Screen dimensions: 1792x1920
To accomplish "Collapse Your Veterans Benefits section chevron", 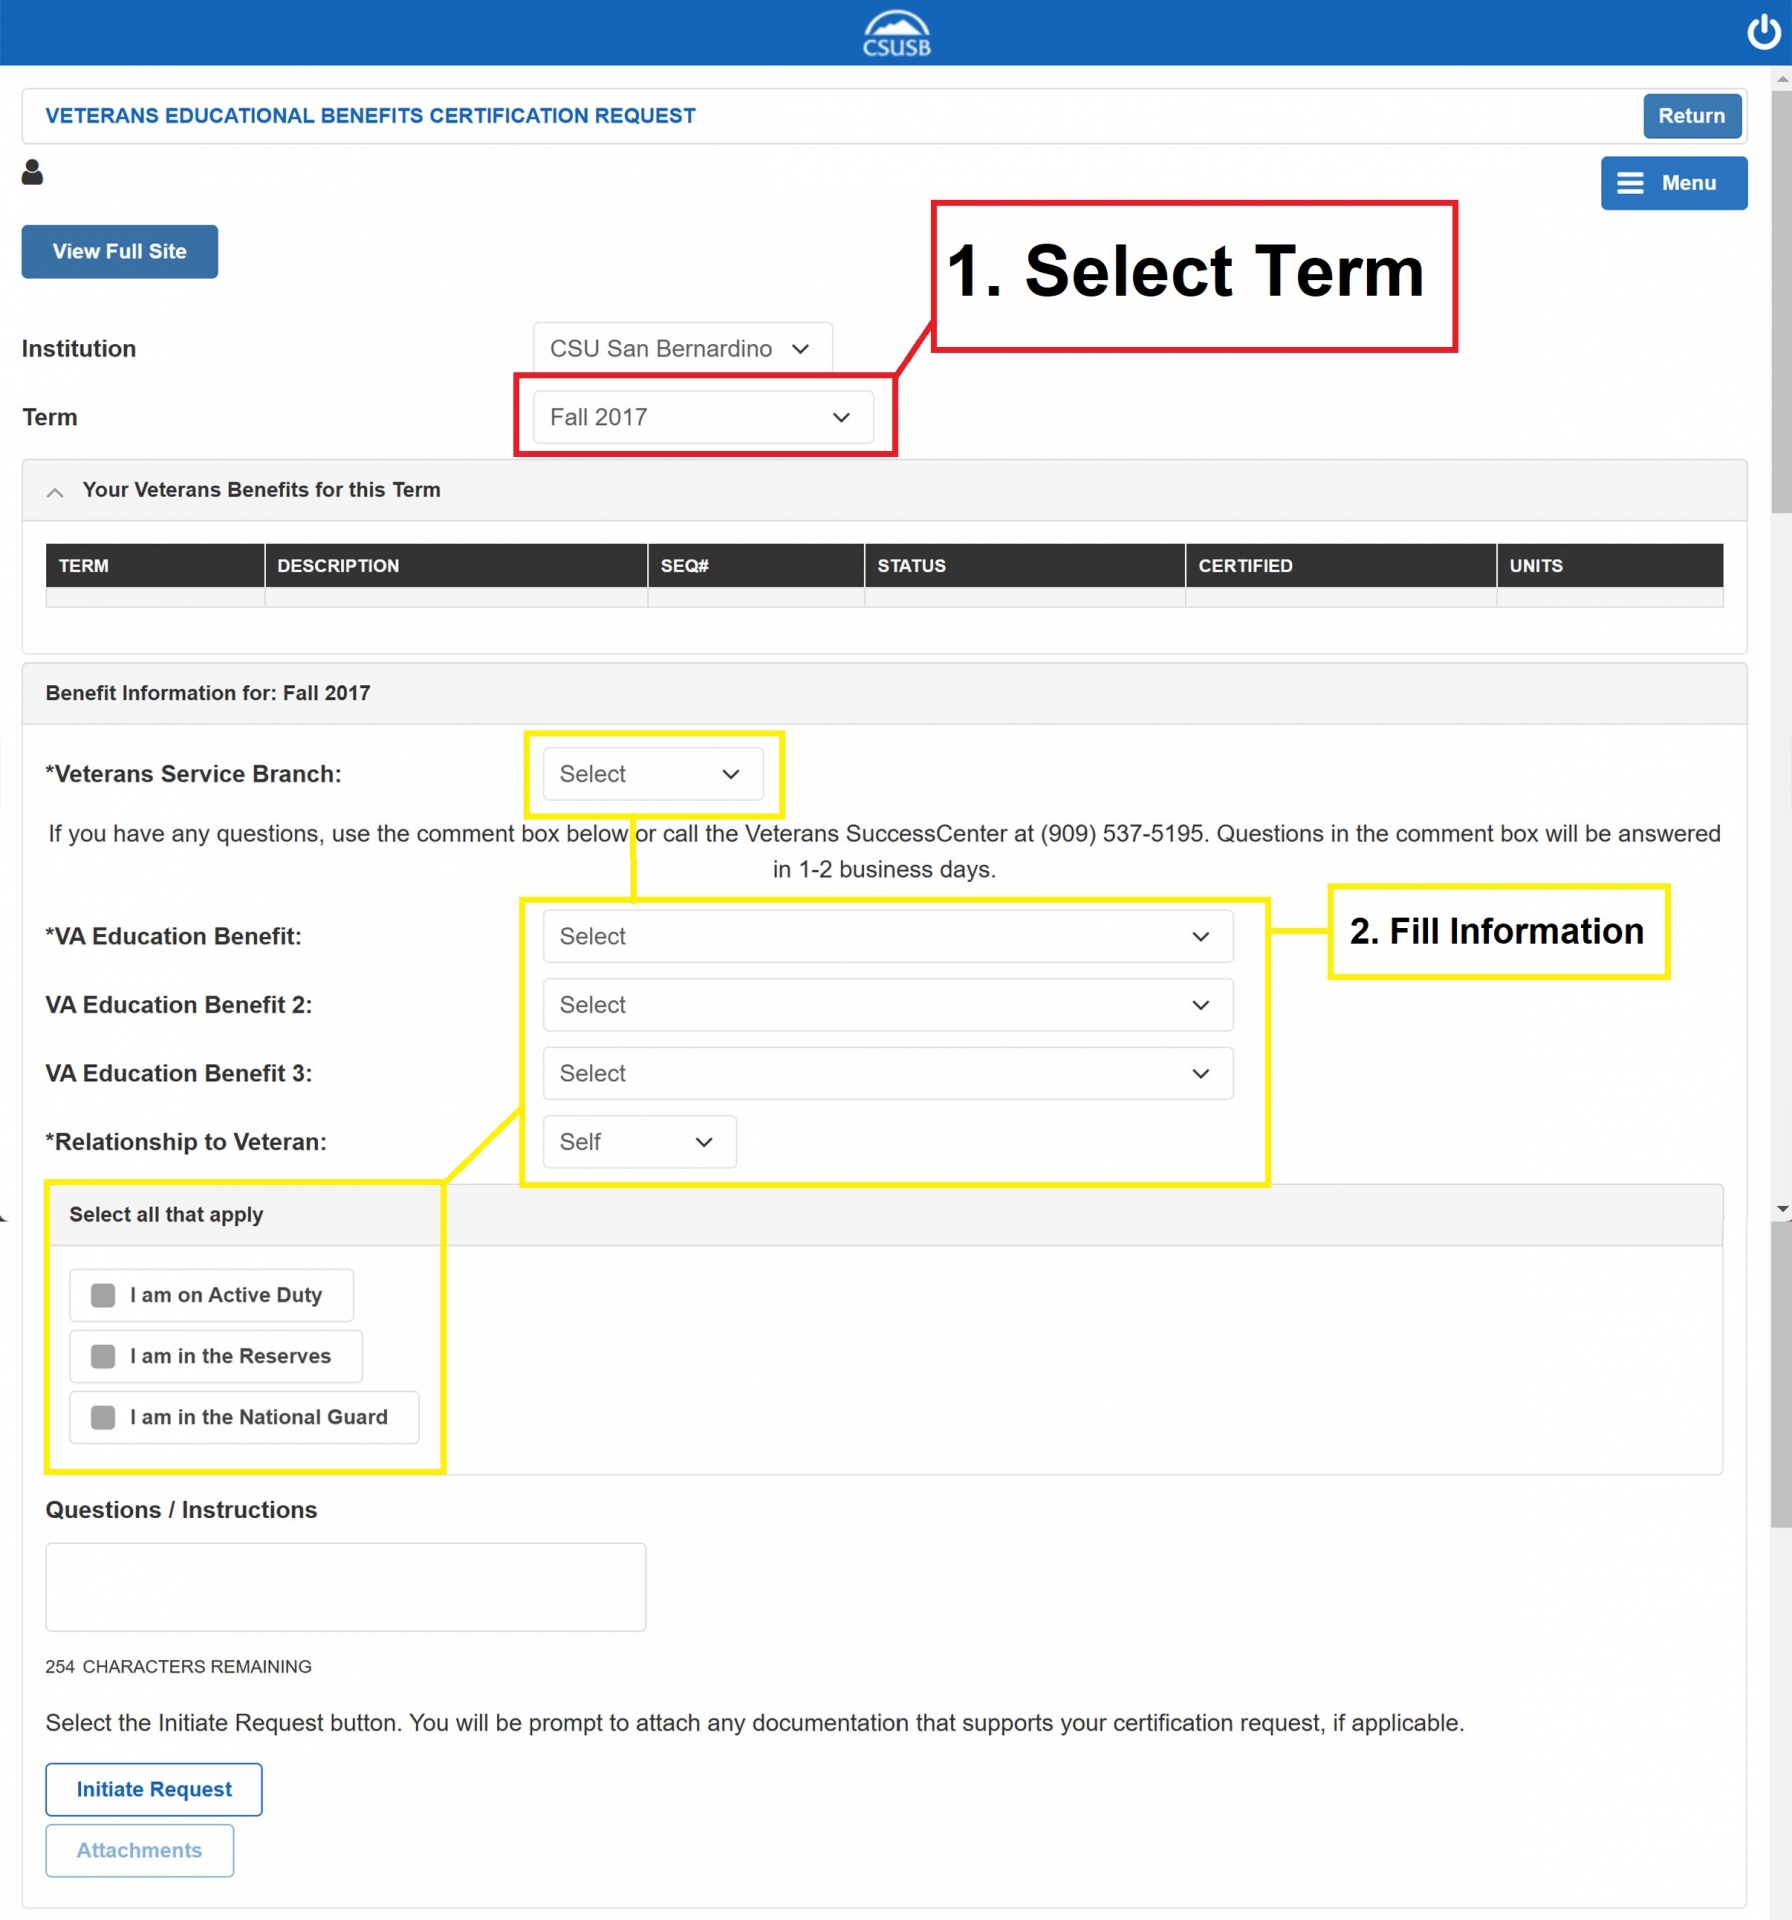I will (x=55, y=492).
